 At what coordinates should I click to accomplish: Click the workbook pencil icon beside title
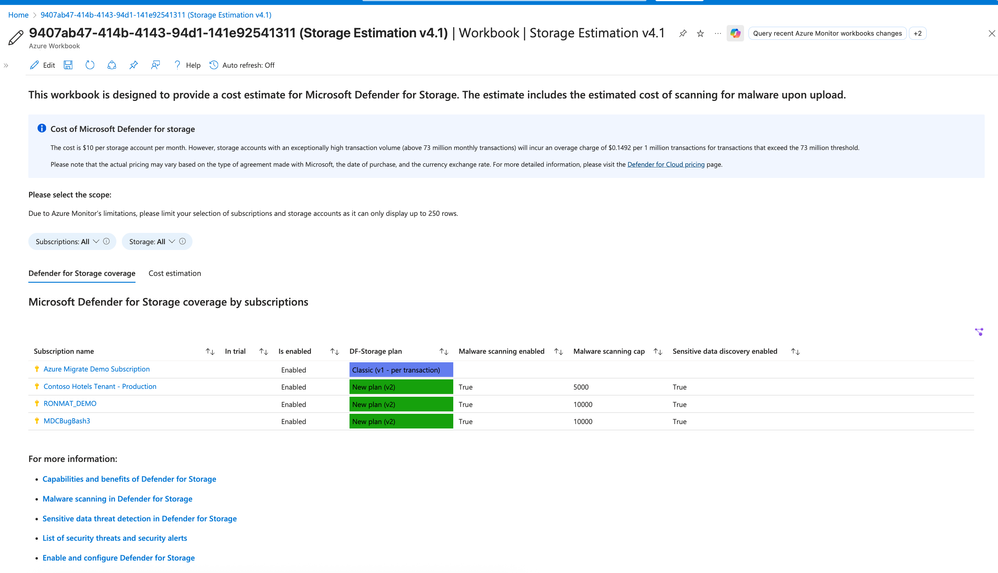[x=15, y=38]
